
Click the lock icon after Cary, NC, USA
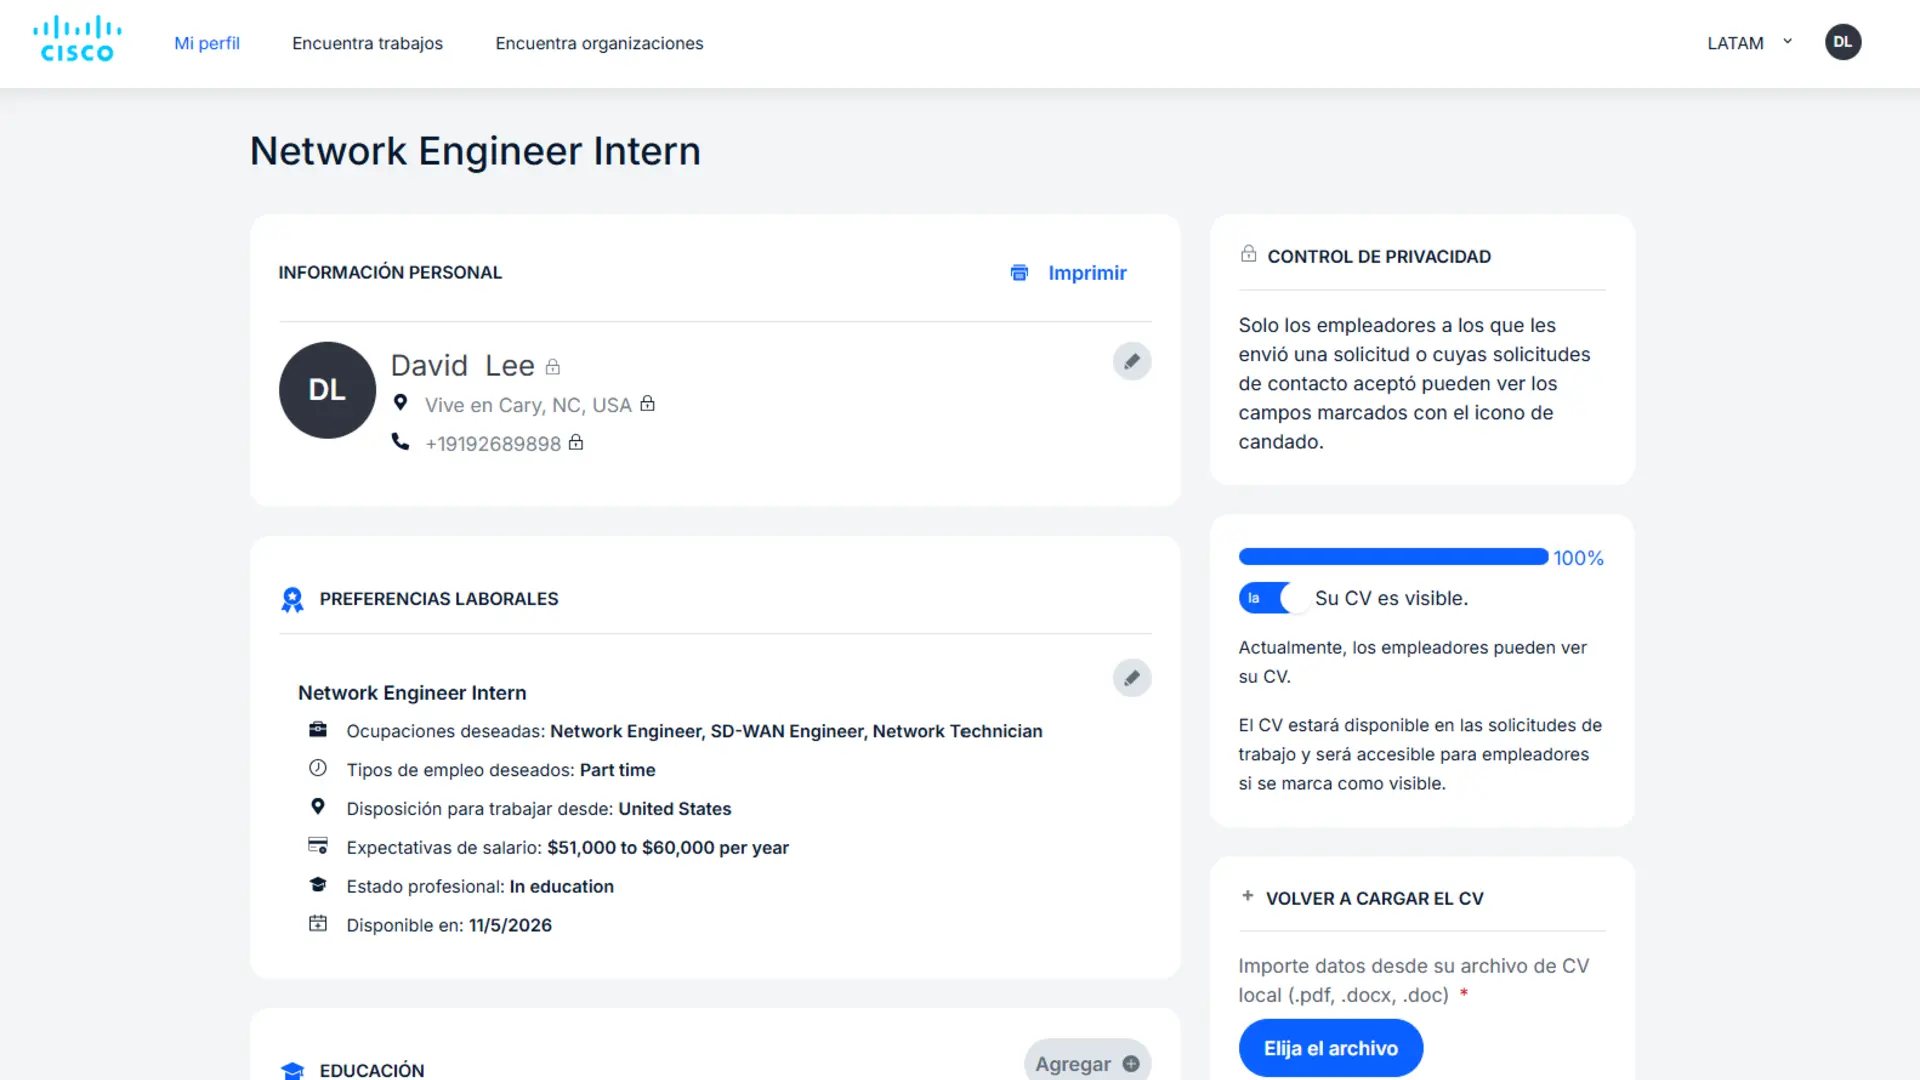pos(648,403)
